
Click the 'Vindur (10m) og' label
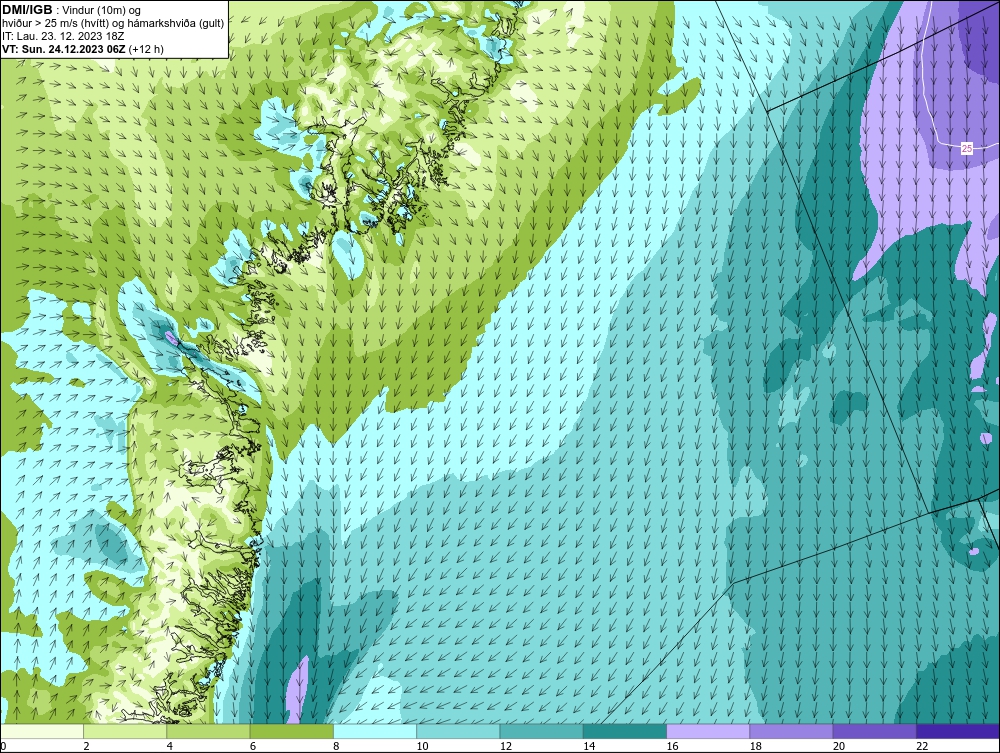coord(102,11)
